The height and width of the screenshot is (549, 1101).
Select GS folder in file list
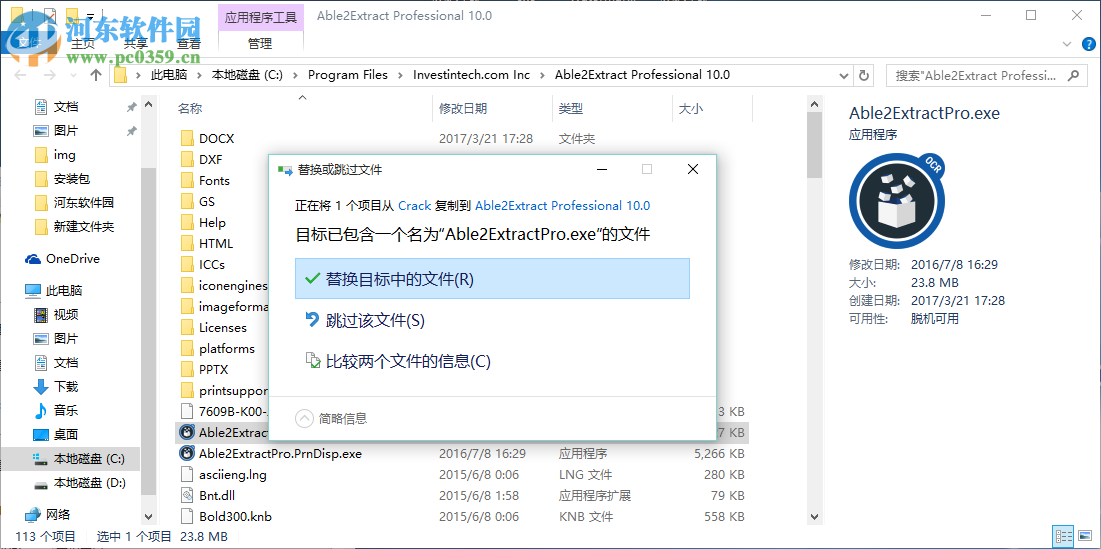[x=206, y=201]
